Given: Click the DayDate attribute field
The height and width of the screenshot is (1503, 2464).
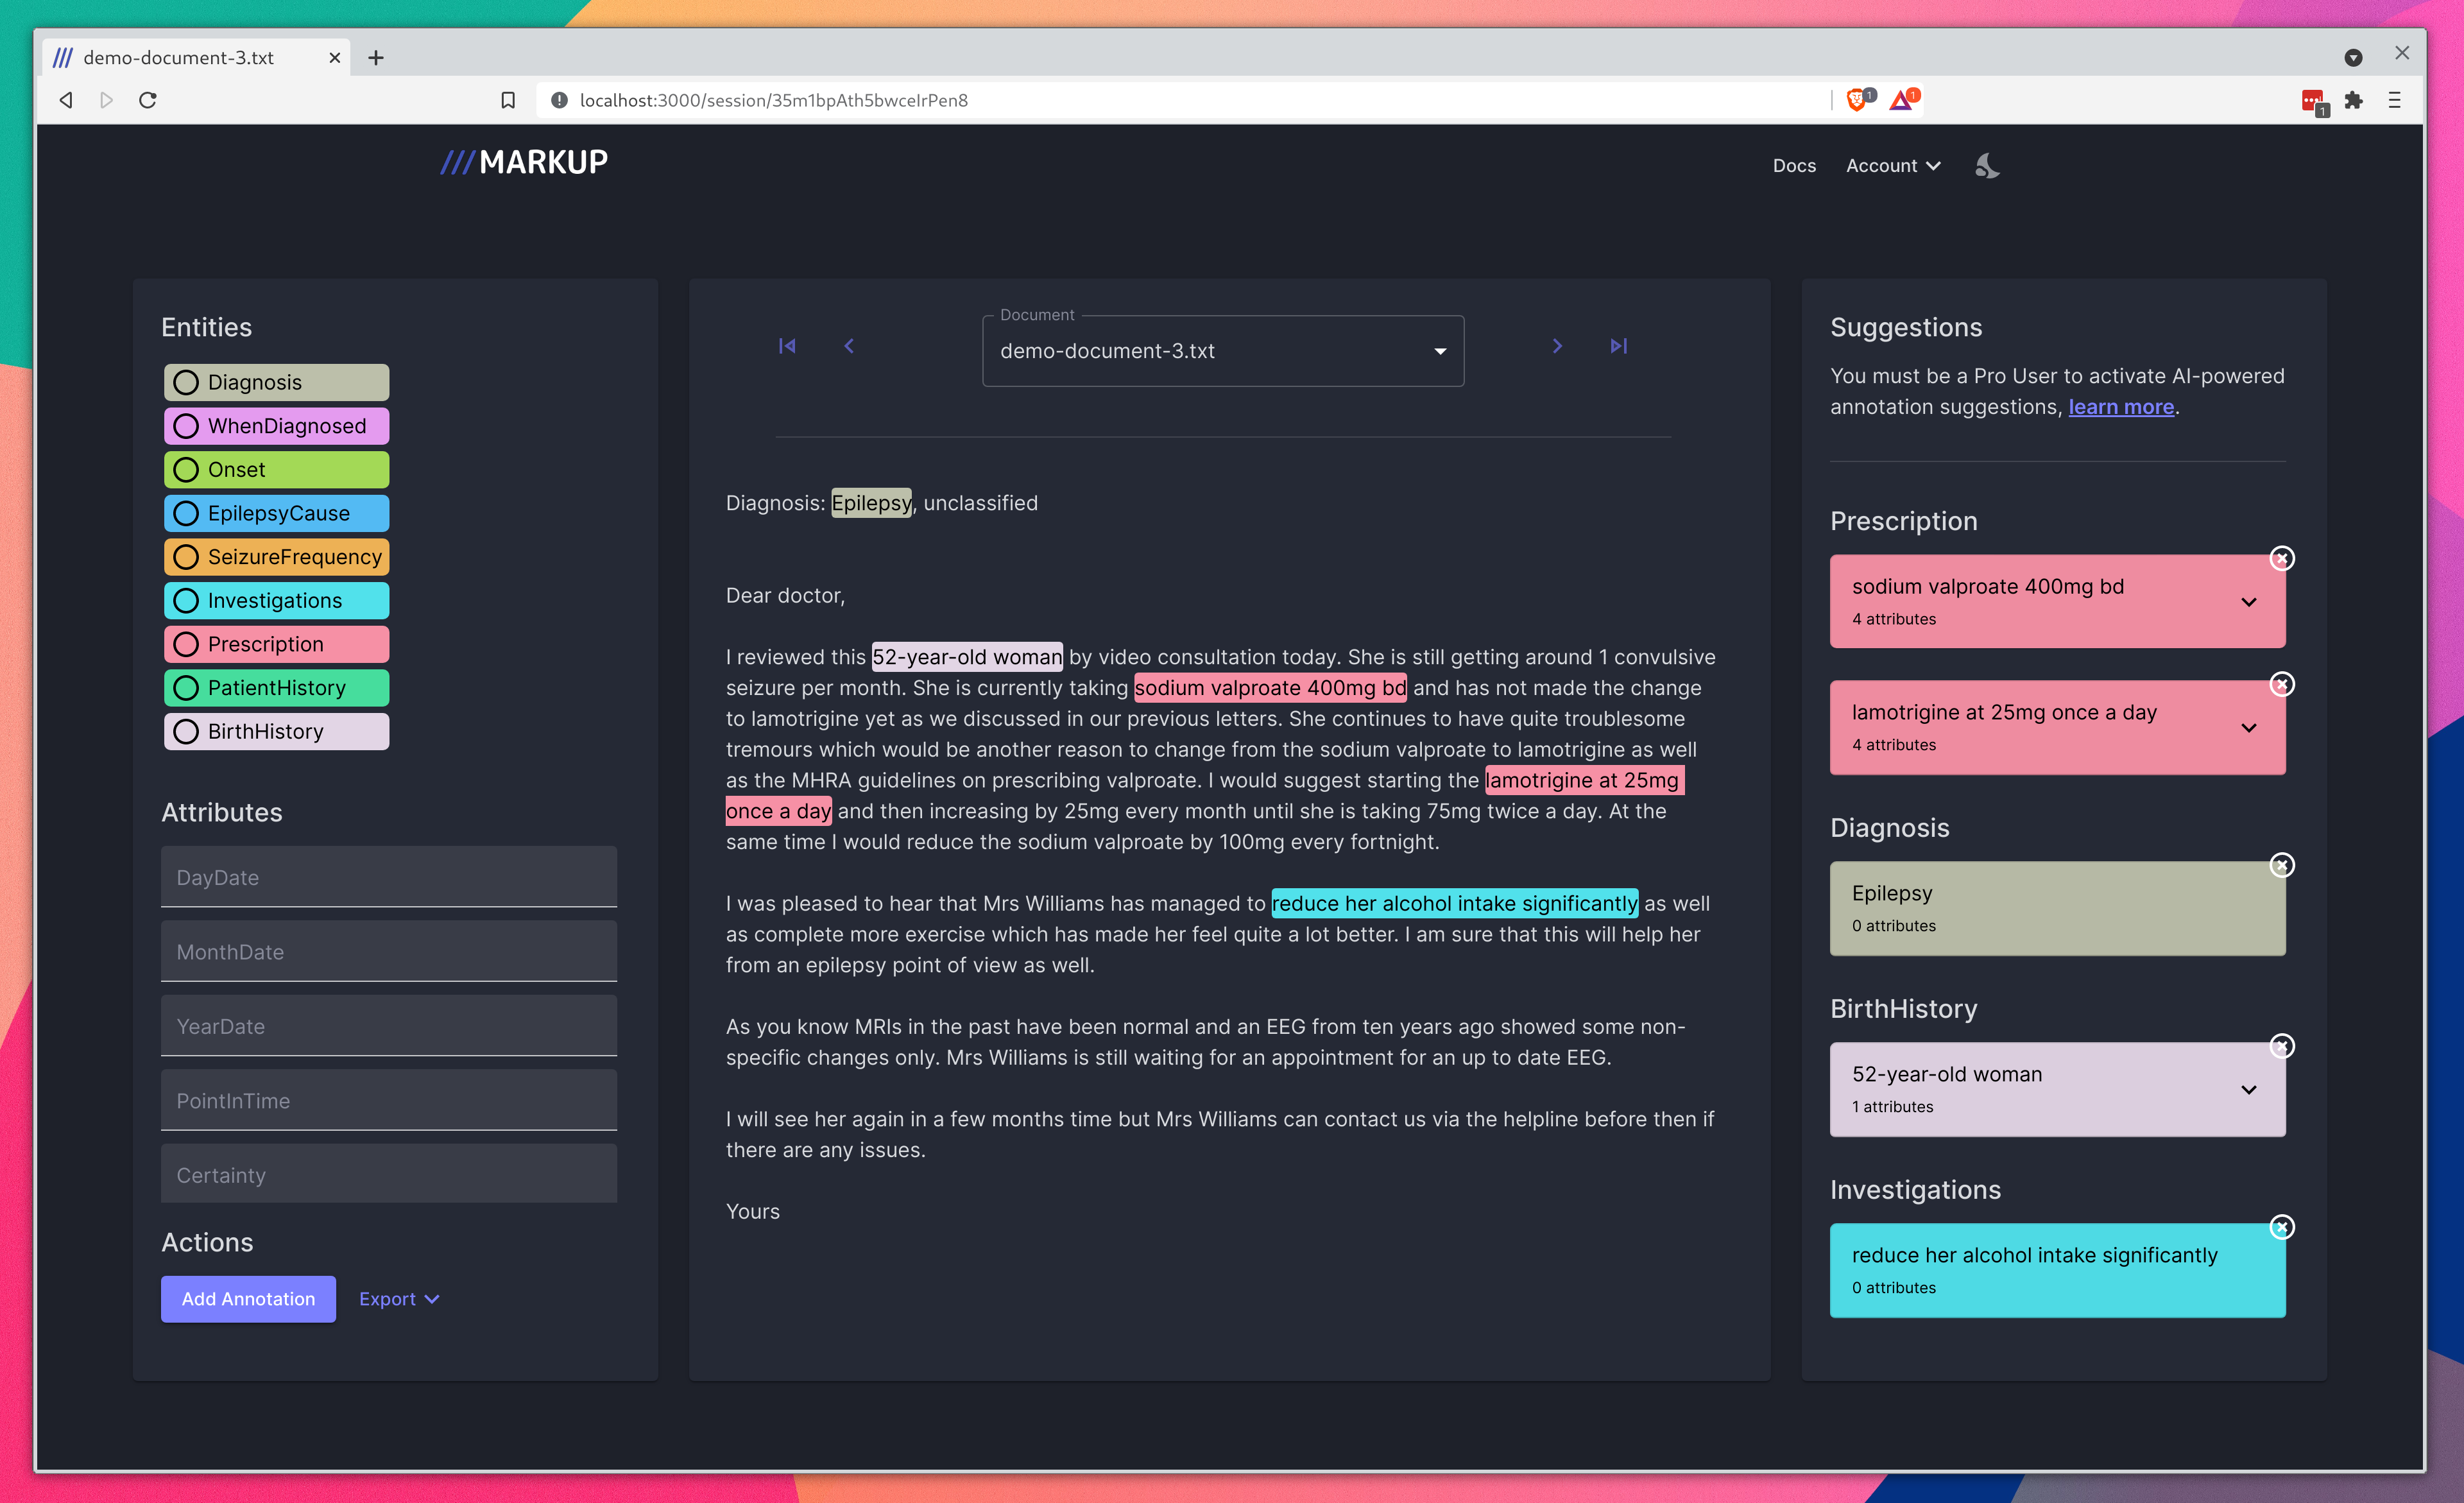Looking at the screenshot, I should pyautogui.click(x=388, y=877).
